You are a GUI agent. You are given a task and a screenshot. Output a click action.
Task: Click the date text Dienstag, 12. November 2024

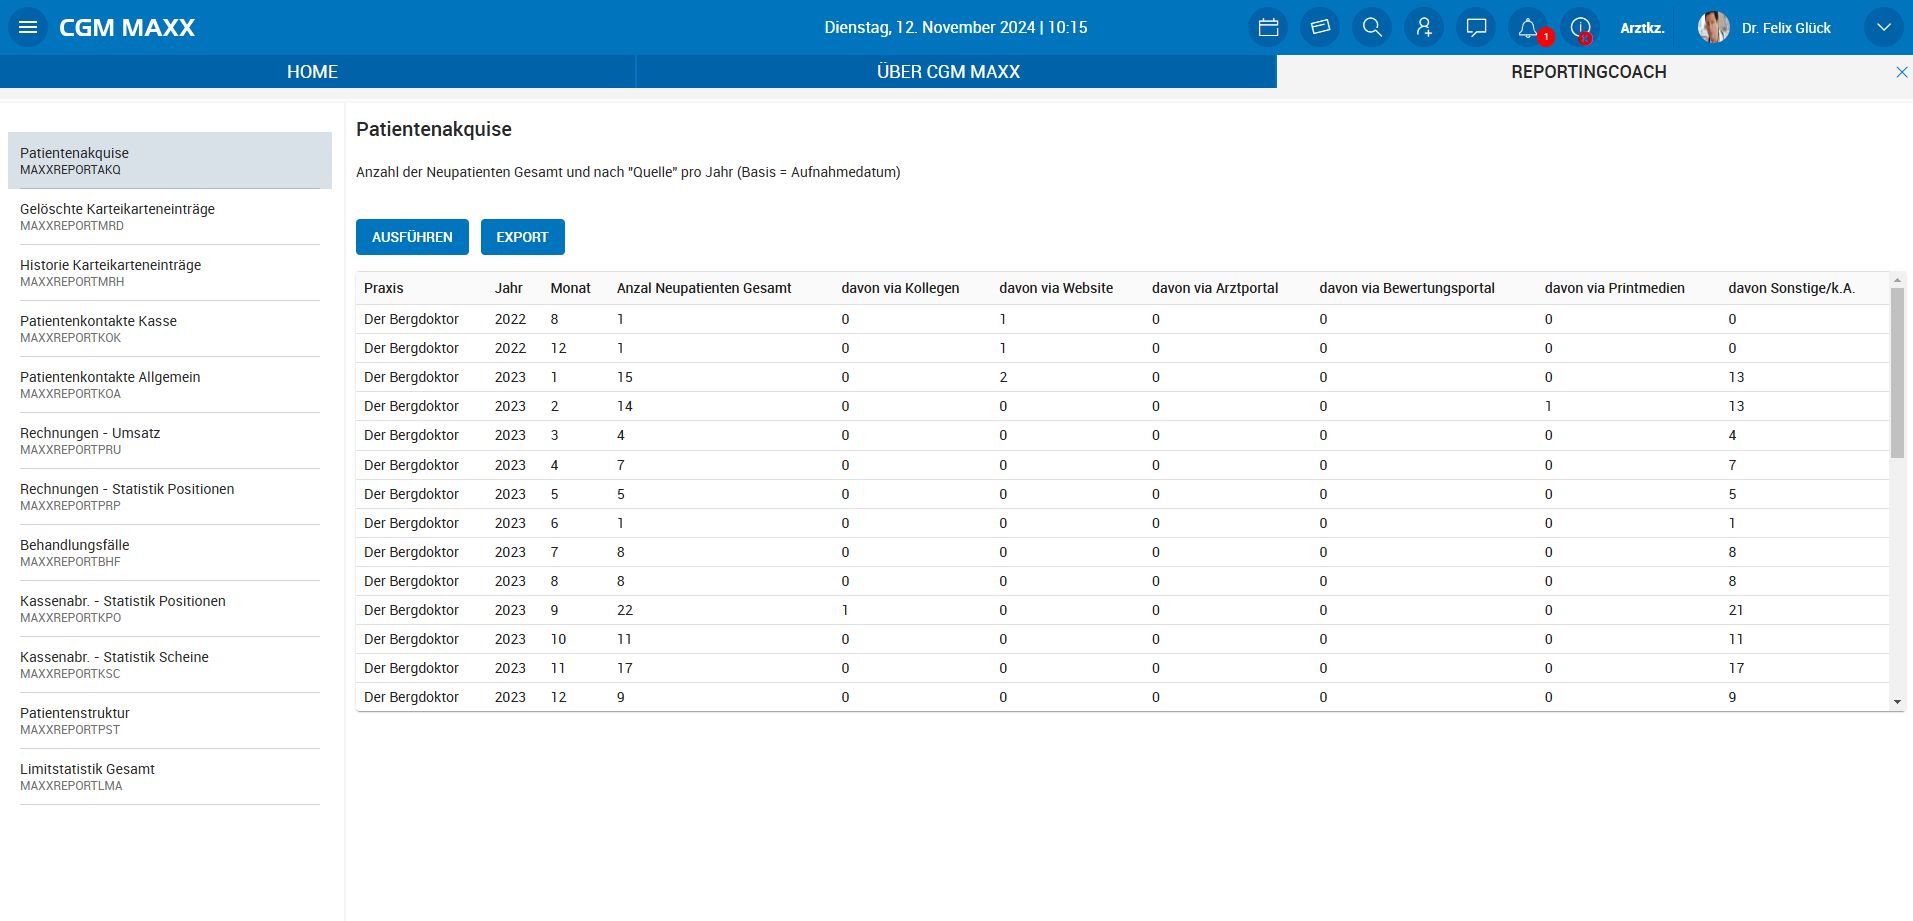coord(929,28)
